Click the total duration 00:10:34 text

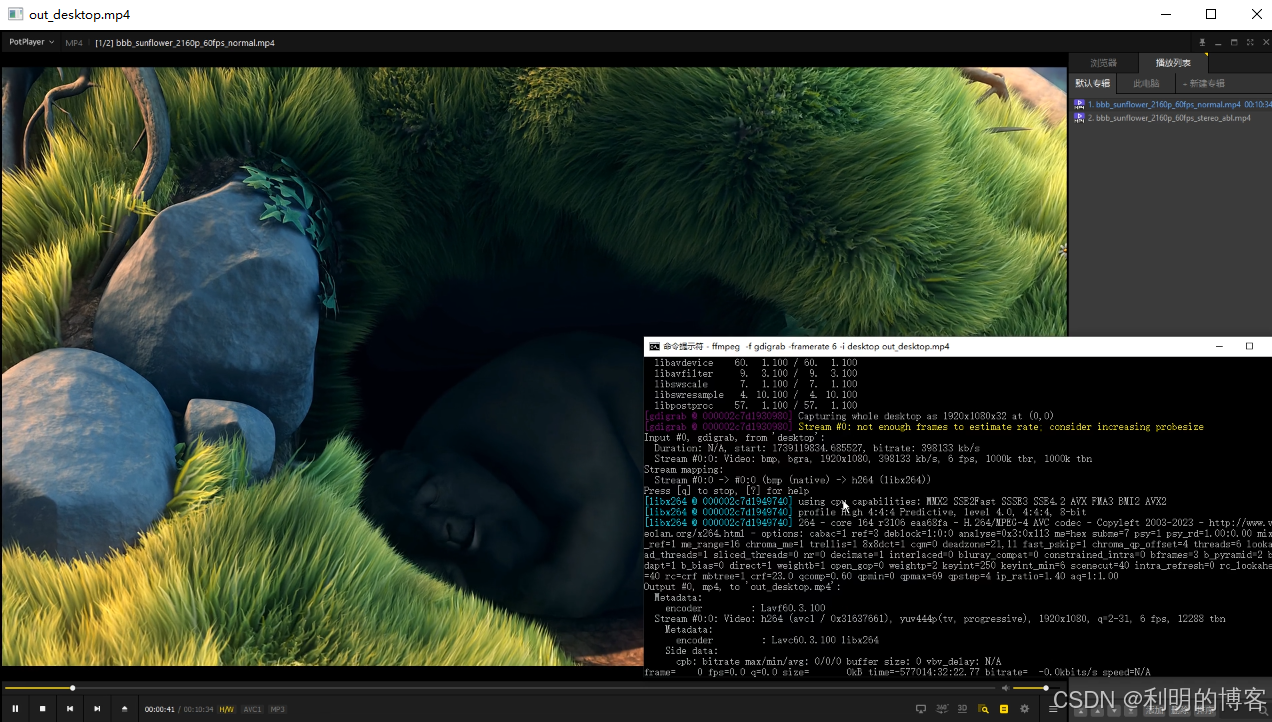(x=198, y=709)
